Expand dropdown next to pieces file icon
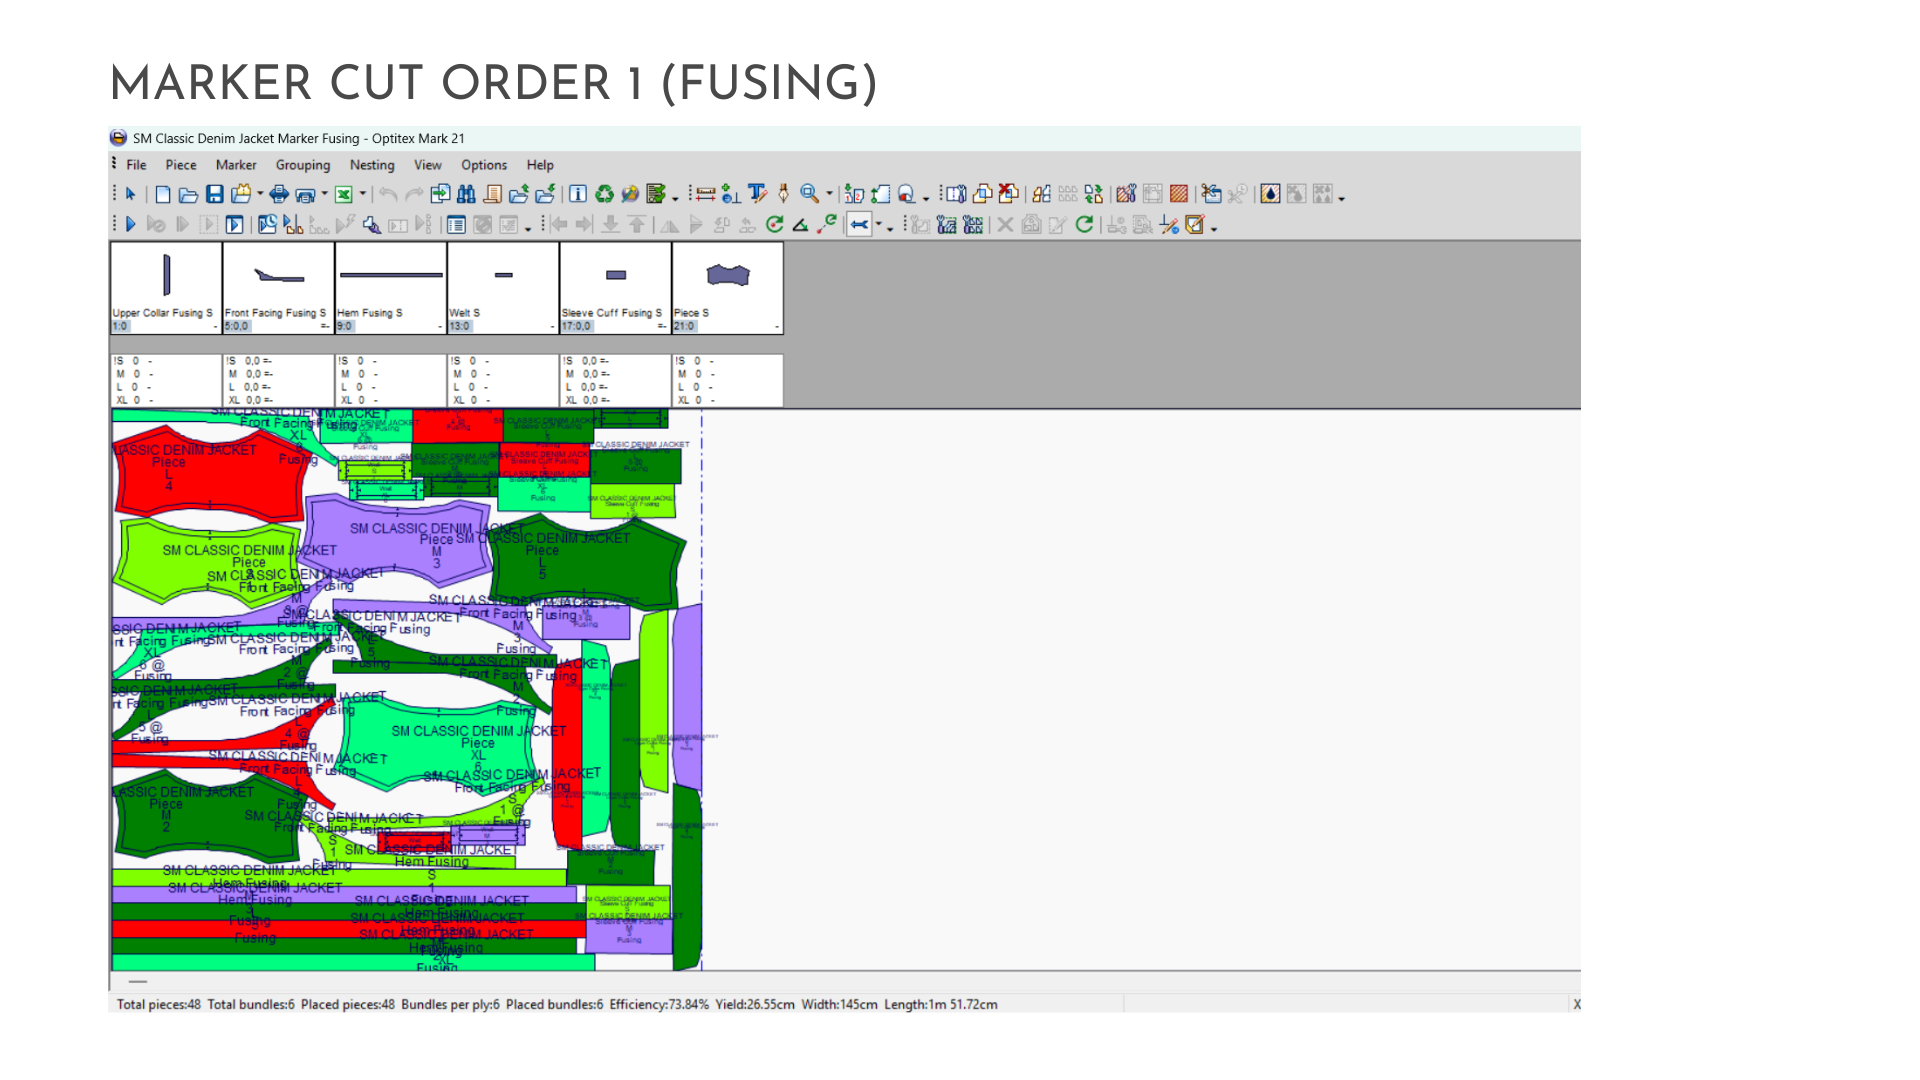This screenshot has width=1920, height=1080. [x=260, y=194]
